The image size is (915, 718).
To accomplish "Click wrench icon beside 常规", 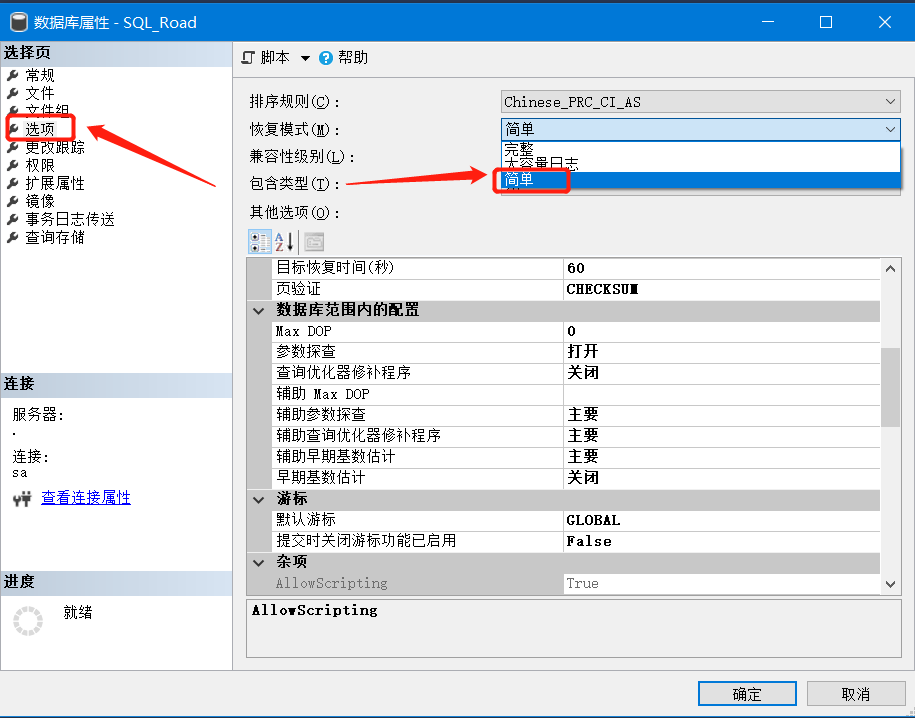I will [x=13, y=75].
